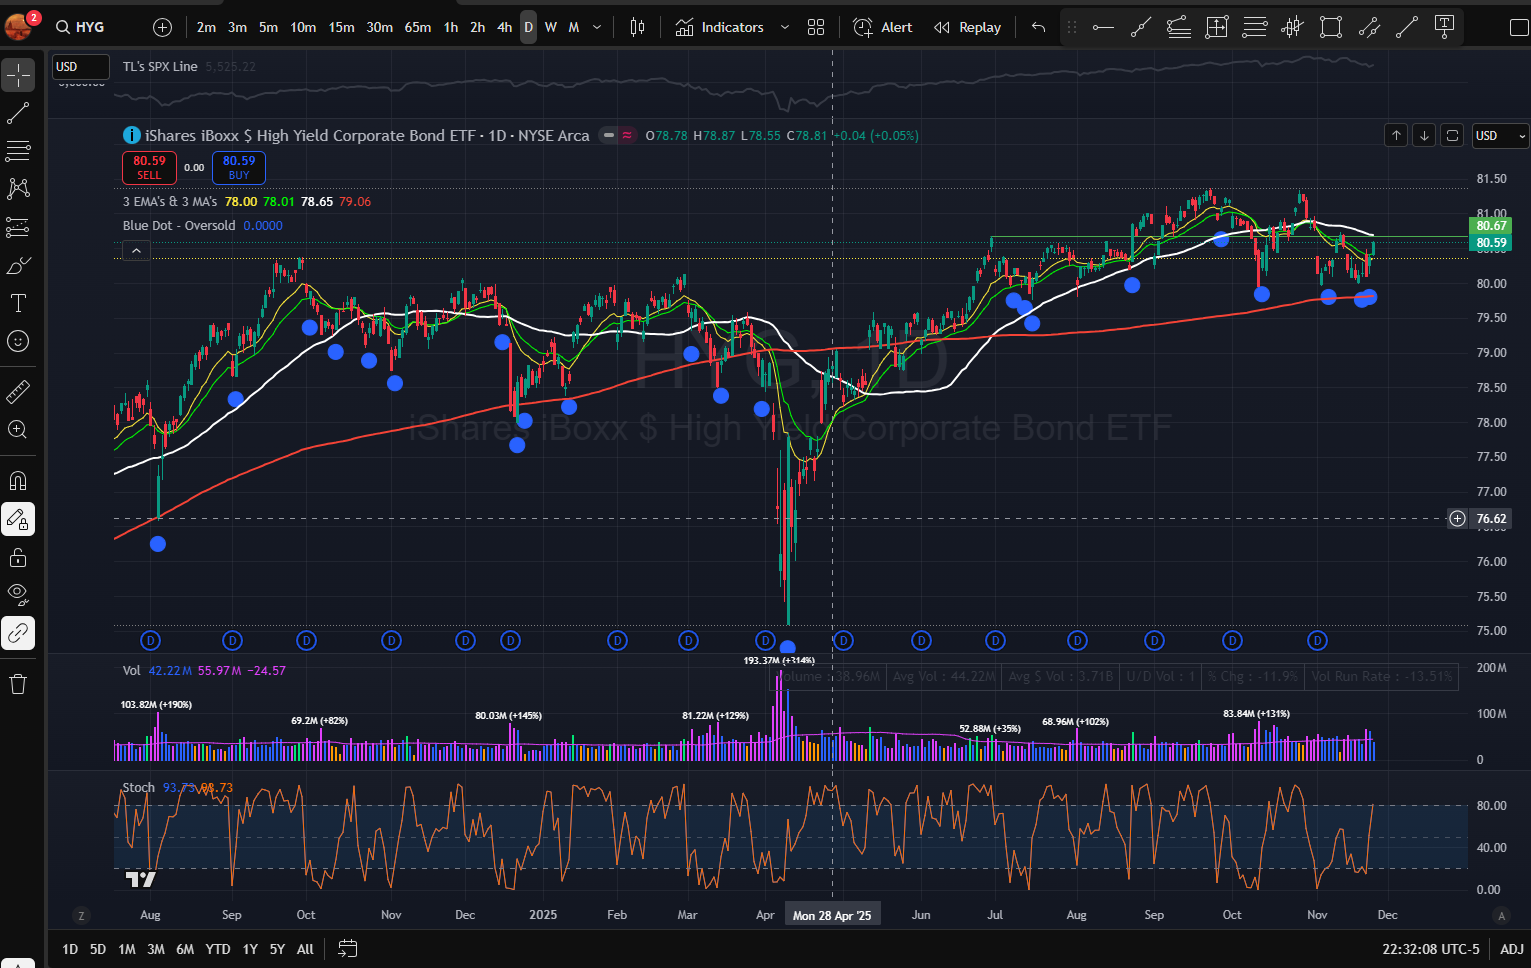Click the Blue Dot - Oversold indicator label
Viewport: 1531px width, 968px height.
[179, 225]
